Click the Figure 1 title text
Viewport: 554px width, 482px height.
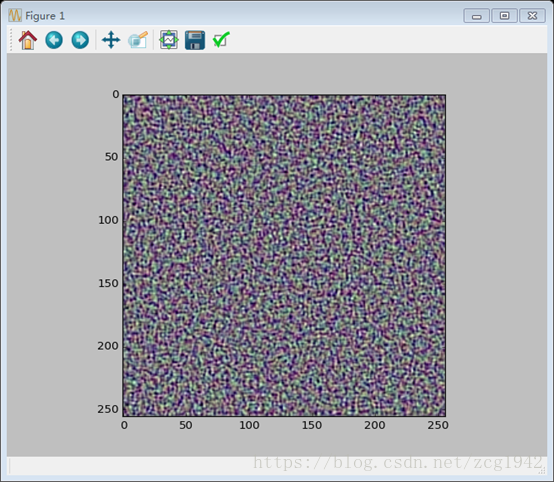pos(45,16)
